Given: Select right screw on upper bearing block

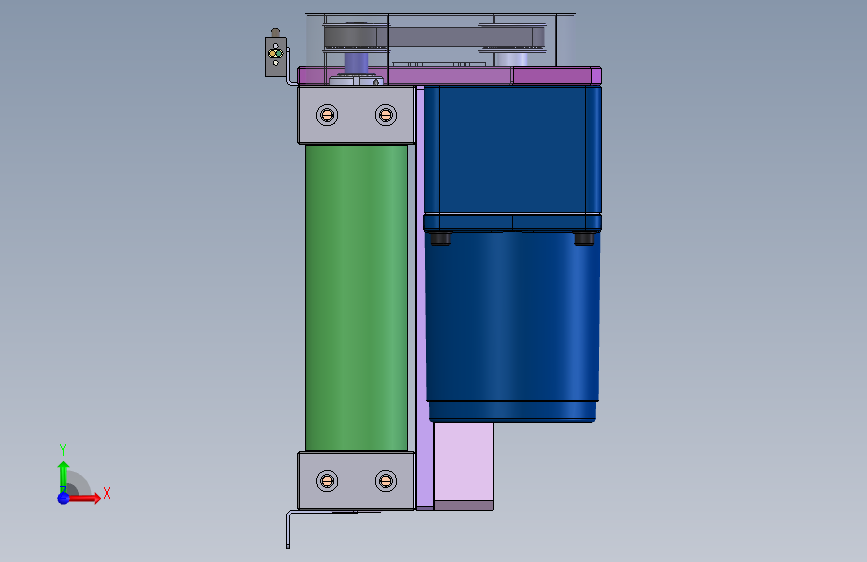Looking at the screenshot, I should pos(385,115).
